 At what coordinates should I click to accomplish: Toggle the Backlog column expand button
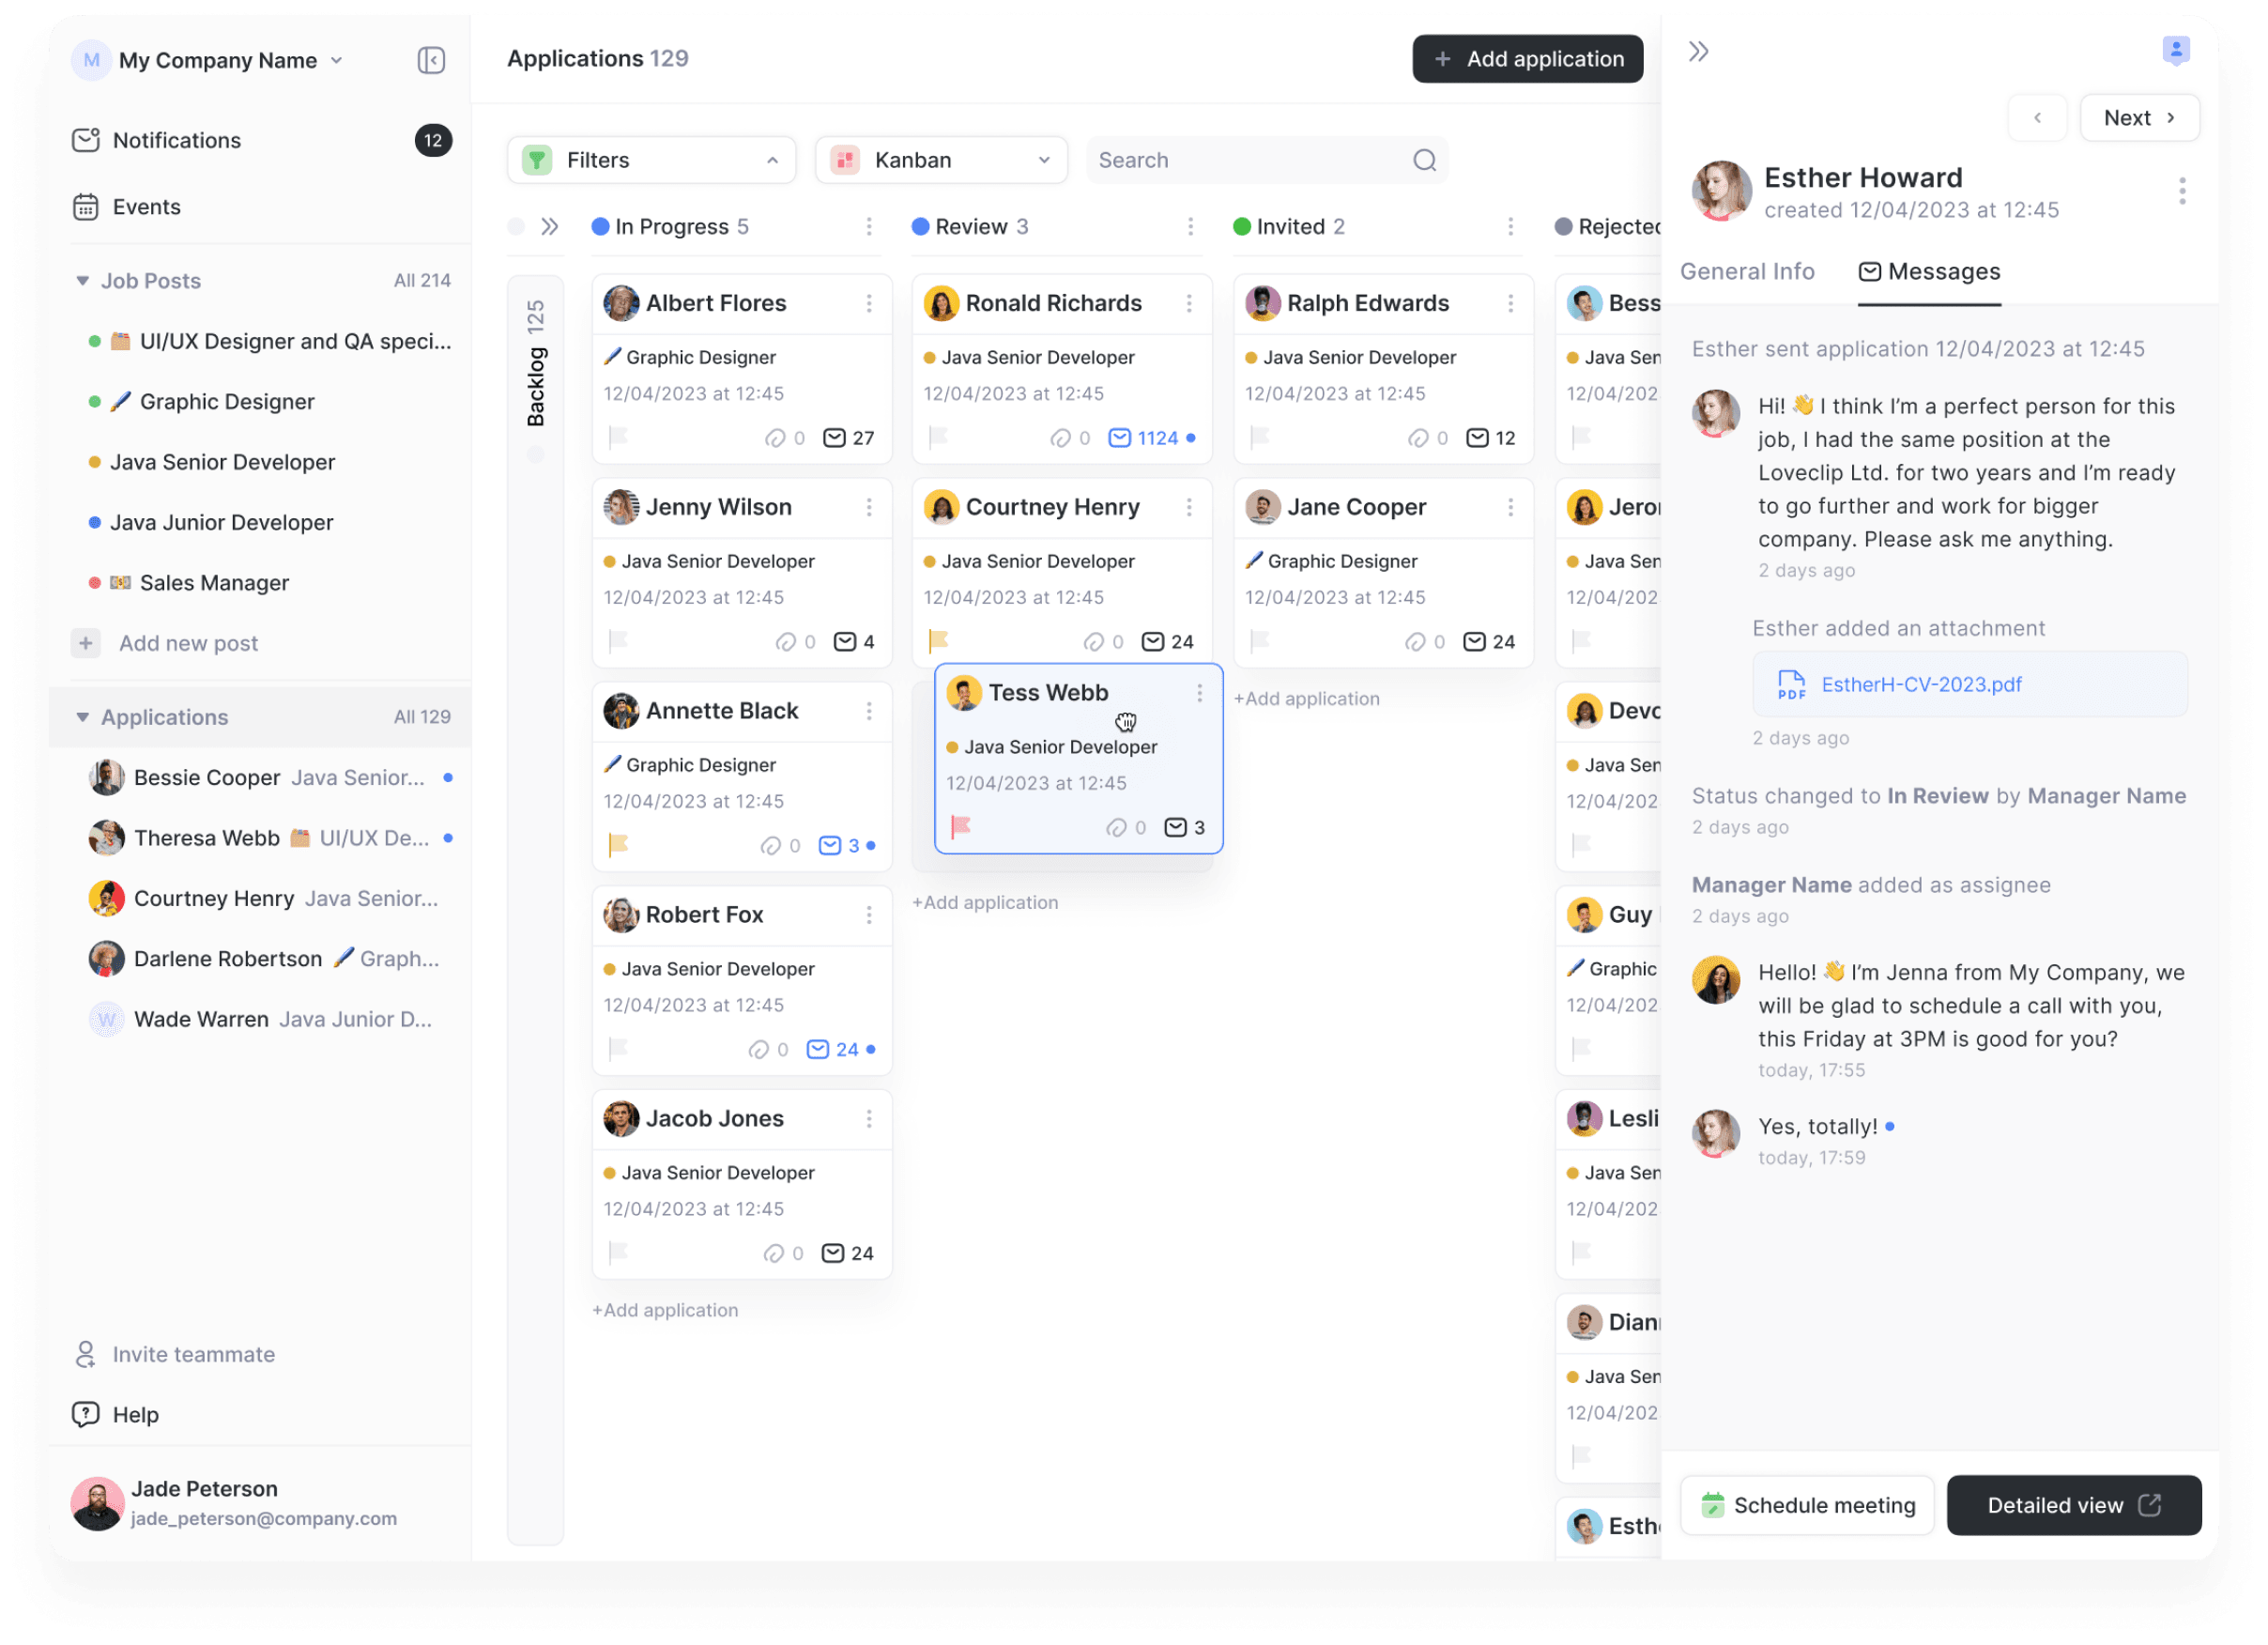point(551,225)
